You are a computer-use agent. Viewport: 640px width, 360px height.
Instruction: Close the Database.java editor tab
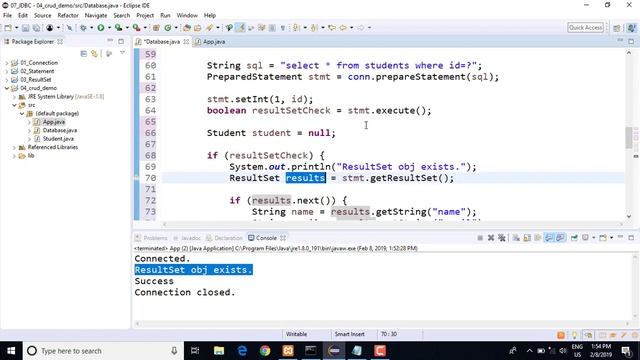click(x=186, y=42)
